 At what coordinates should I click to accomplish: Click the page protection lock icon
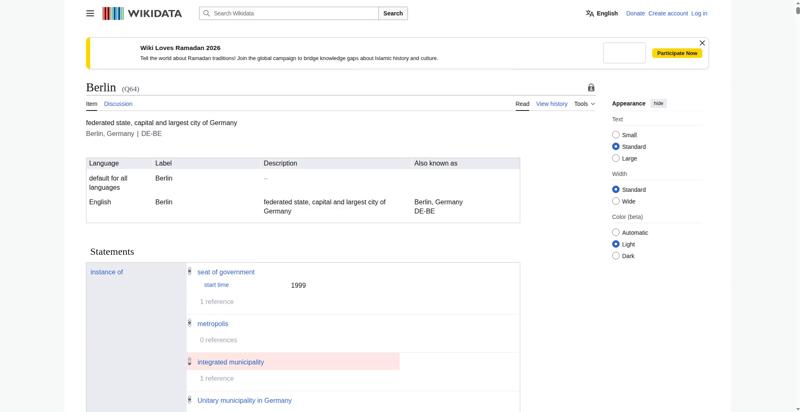click(591, 88)
